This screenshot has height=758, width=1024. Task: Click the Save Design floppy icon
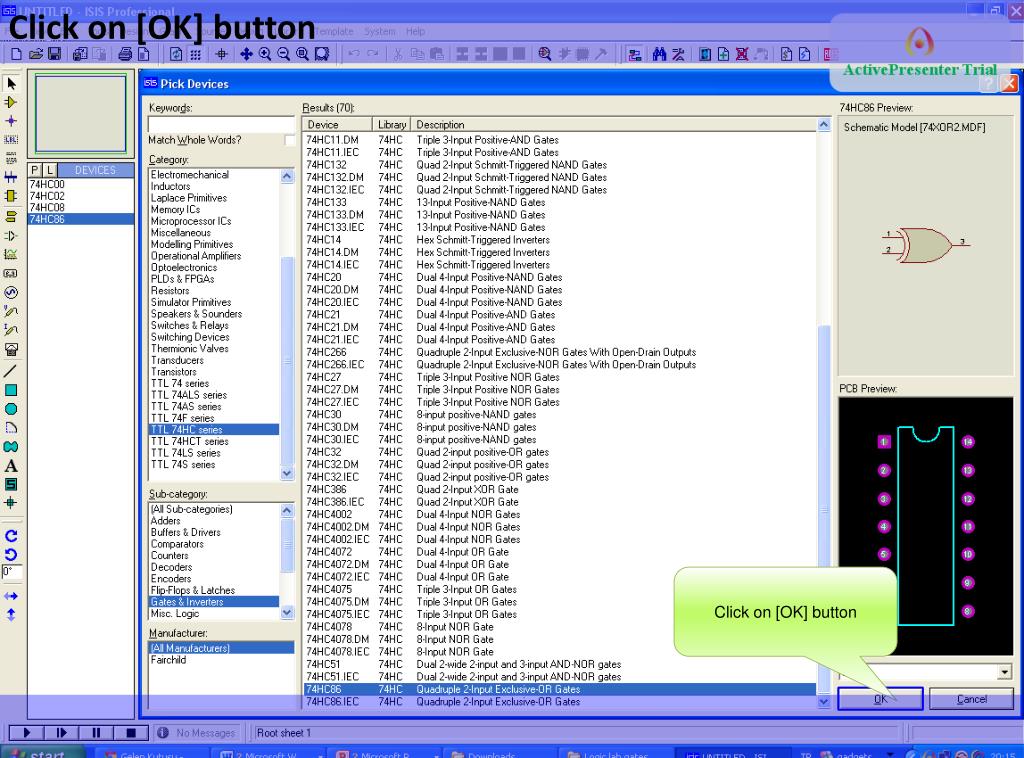[x=55, y=54]
